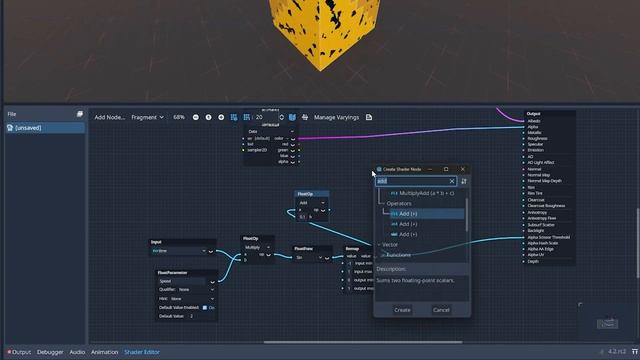Toggle preview eye on Add FloatOp node

[323, 210]
